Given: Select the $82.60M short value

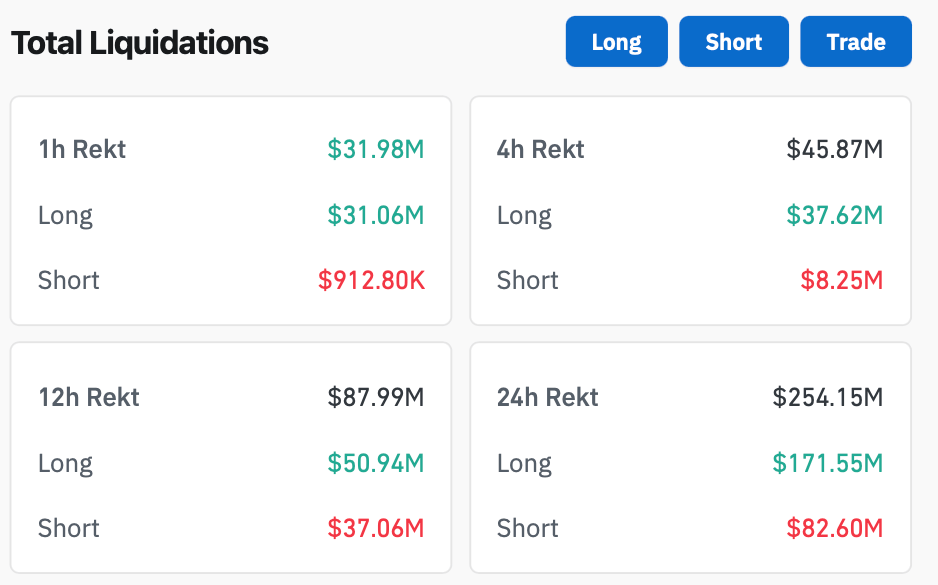Looking at the screenshot, I should pyautogui.click(x=835, y=528).
